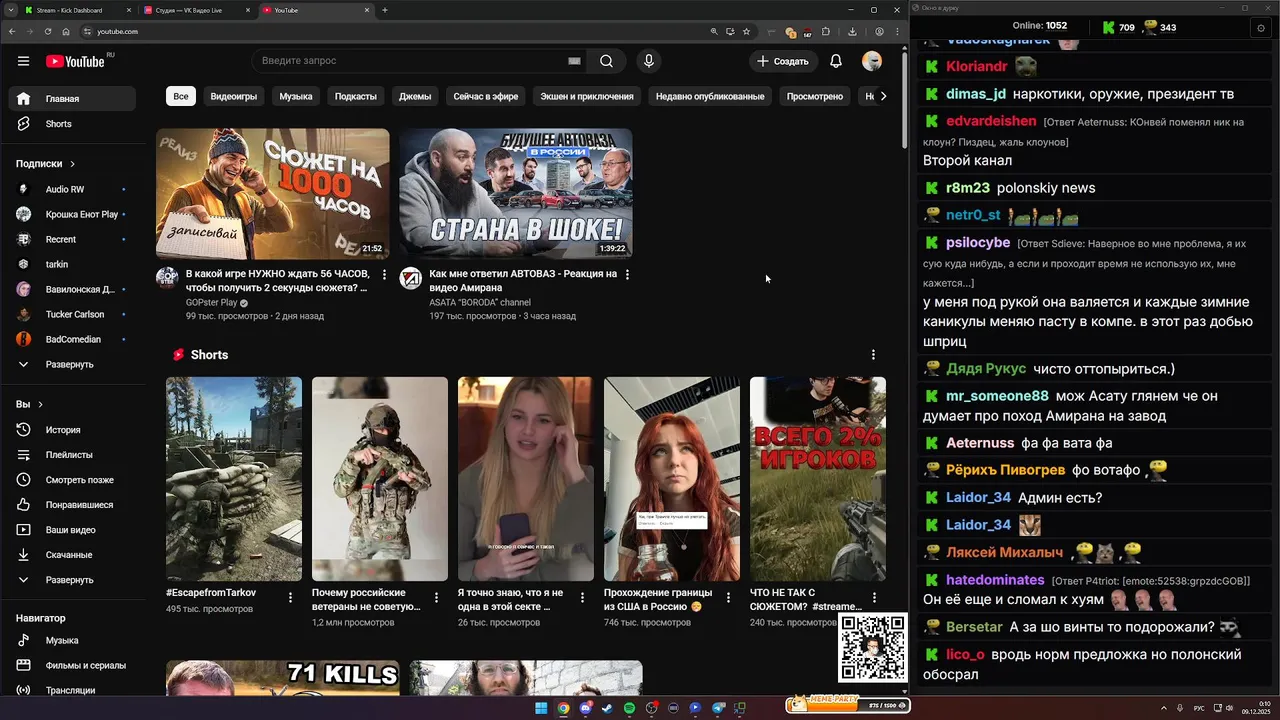Viewport: 1280px width, 720px height.
Task: Open Discord from the taskbar
Action: [x=585, y=708]
